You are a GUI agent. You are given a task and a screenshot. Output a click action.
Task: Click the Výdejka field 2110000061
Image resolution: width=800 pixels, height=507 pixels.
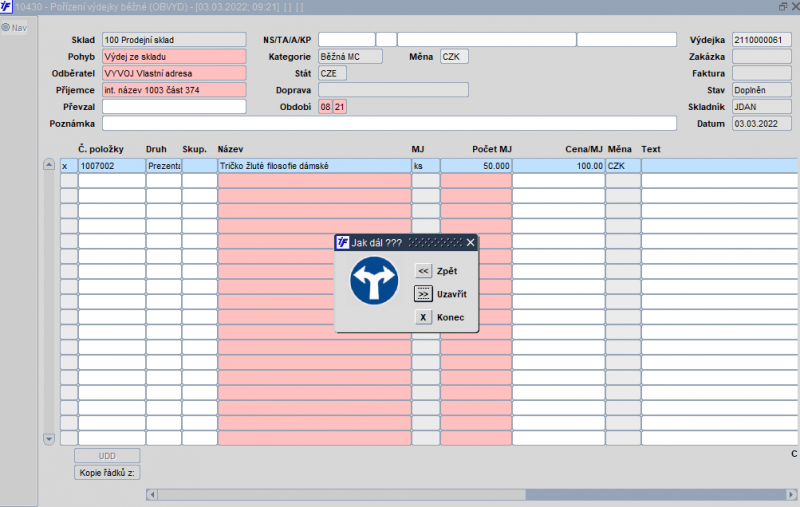(762, 40)
